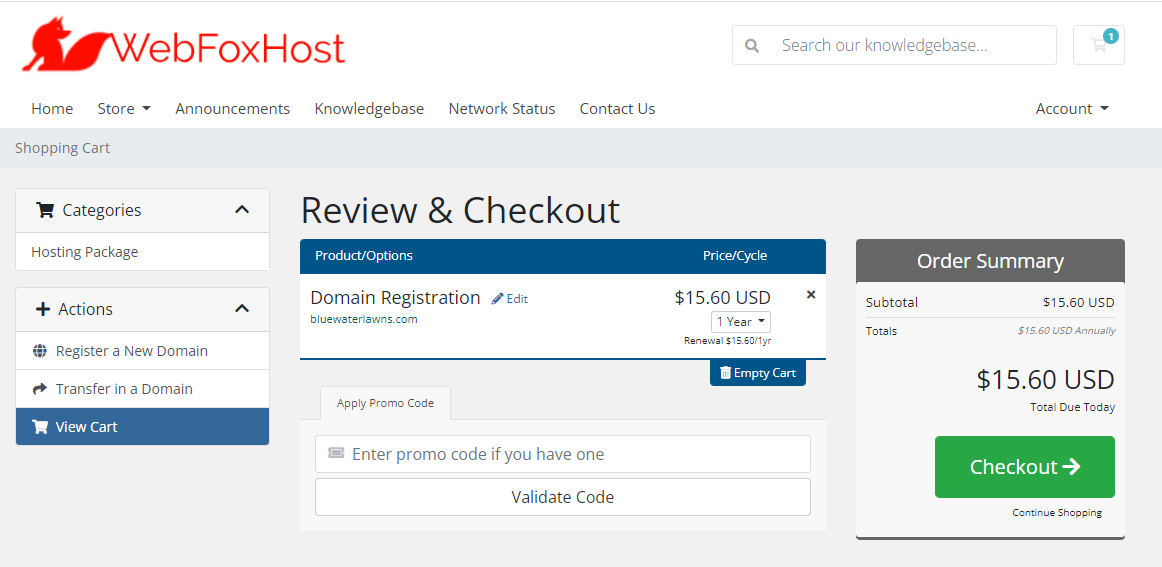
Task: Click the green Checkout button
Action: click(1025, 467)
